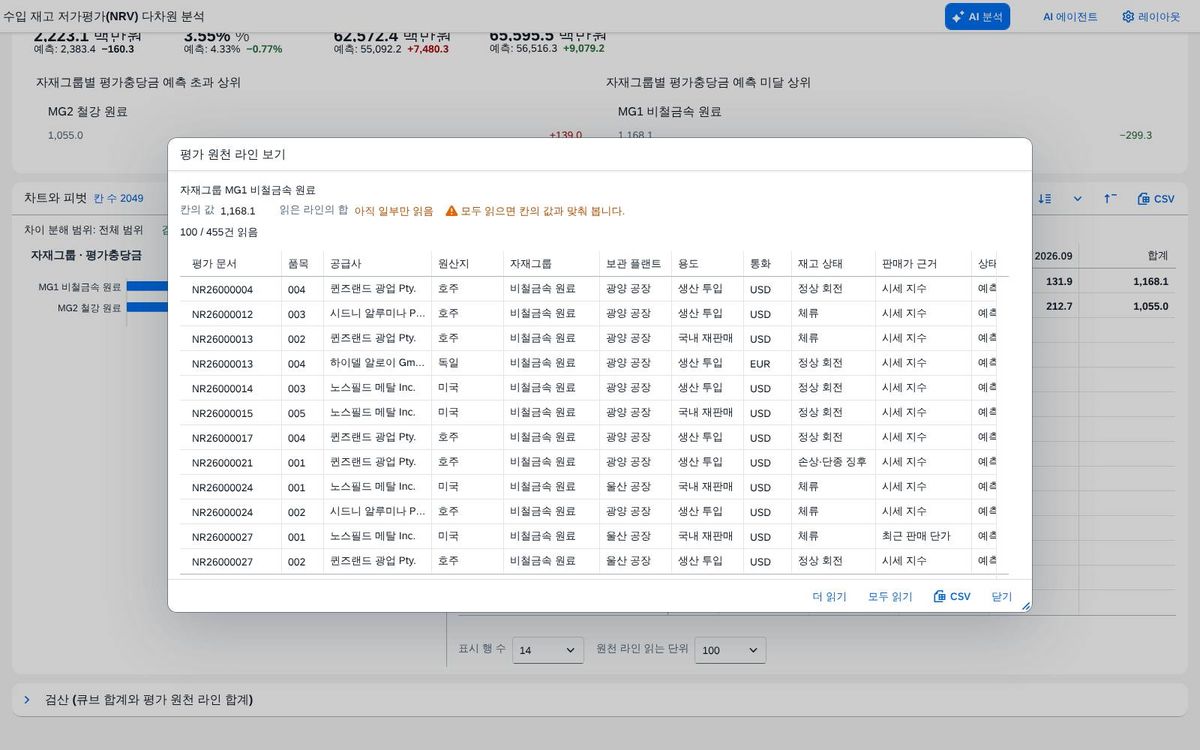This screenshot has width=1200, height=750.
Task: Click the sort-descending icon in pivot toolbar
Action: [x=1045, y=199]
